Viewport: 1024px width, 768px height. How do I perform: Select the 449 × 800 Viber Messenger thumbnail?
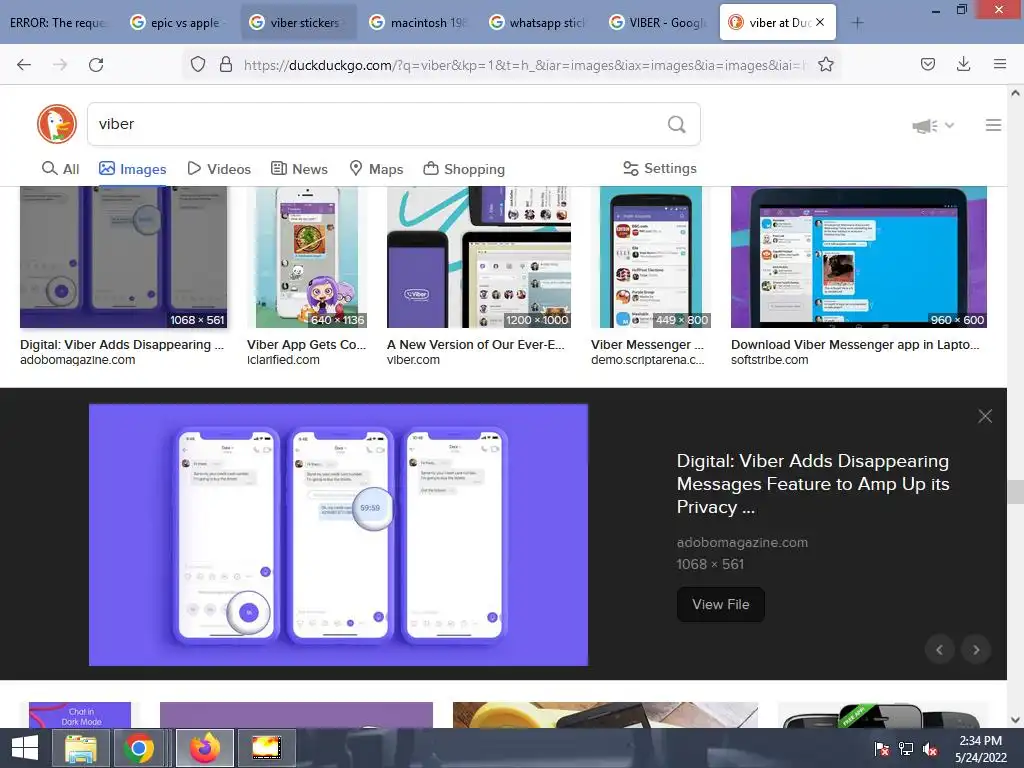[x=650, y=257]
